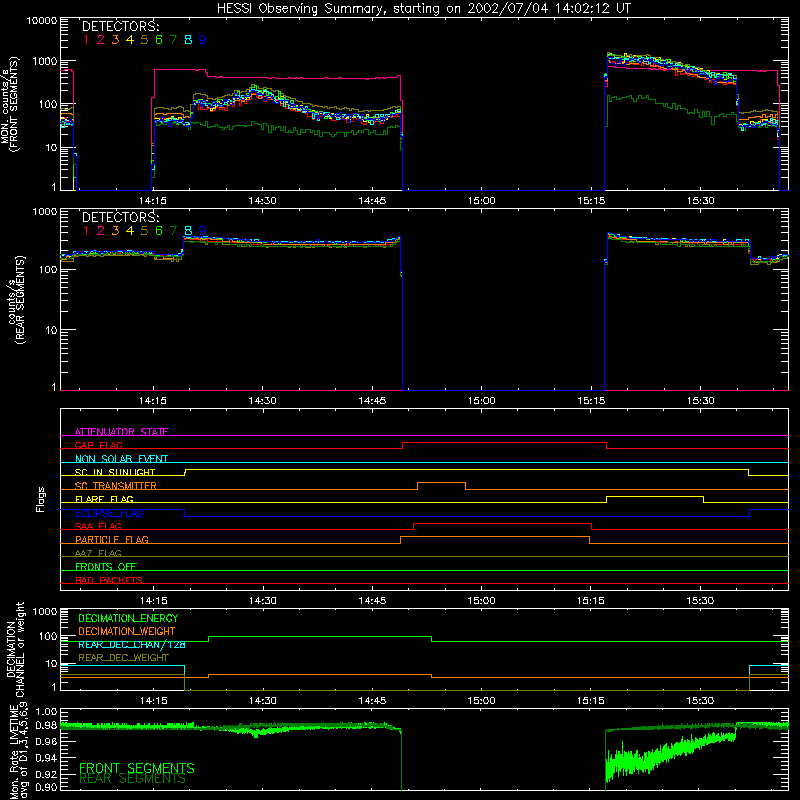Screen dimensions: 800x800
Task: Click the ATTENUATOR_STATE flag label
Action: 121,432
